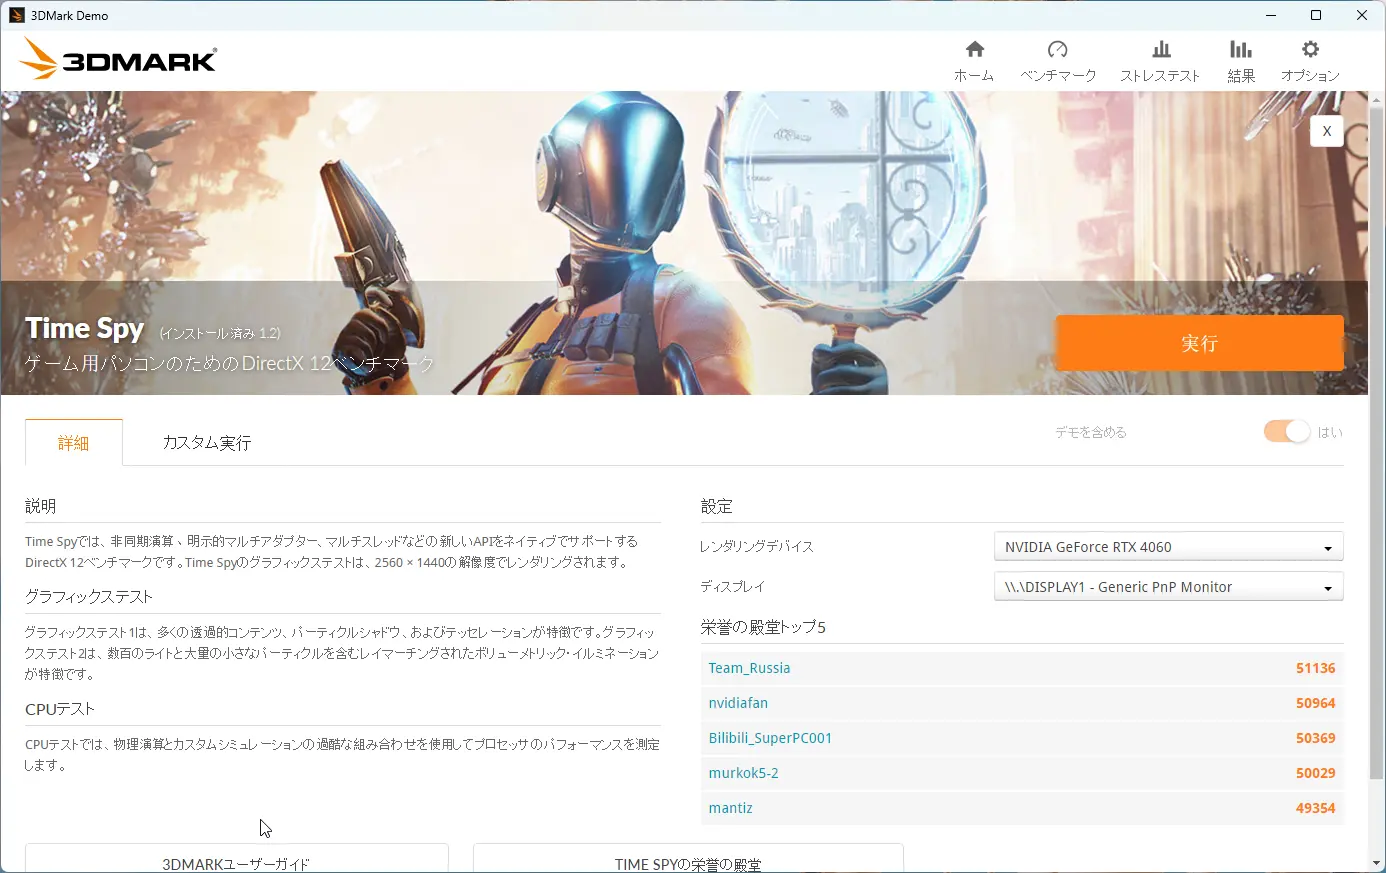Open the ベンチマーク gauge icon

point(1057,49)
